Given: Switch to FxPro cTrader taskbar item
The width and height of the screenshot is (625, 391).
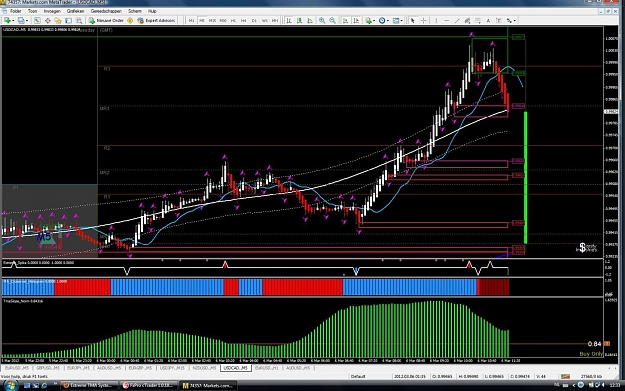Looking at the screenshot, I should pos(147,385).
